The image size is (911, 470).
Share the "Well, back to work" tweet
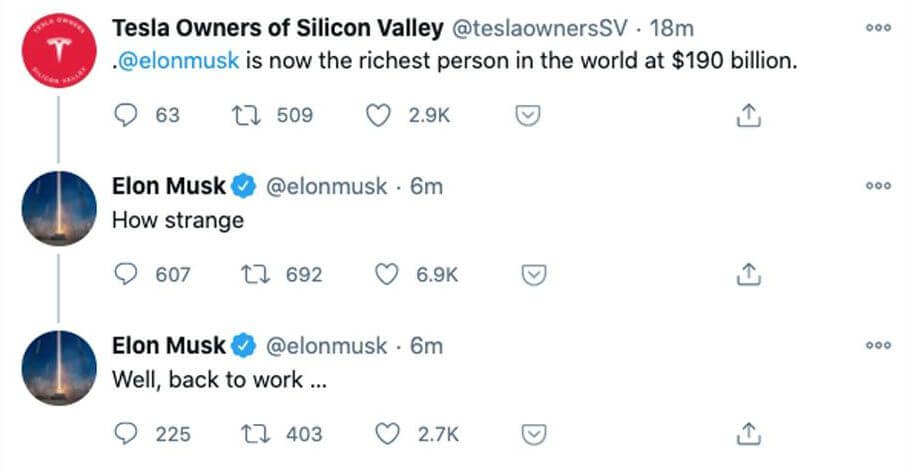pyautogui.click(x=749, y=434)
